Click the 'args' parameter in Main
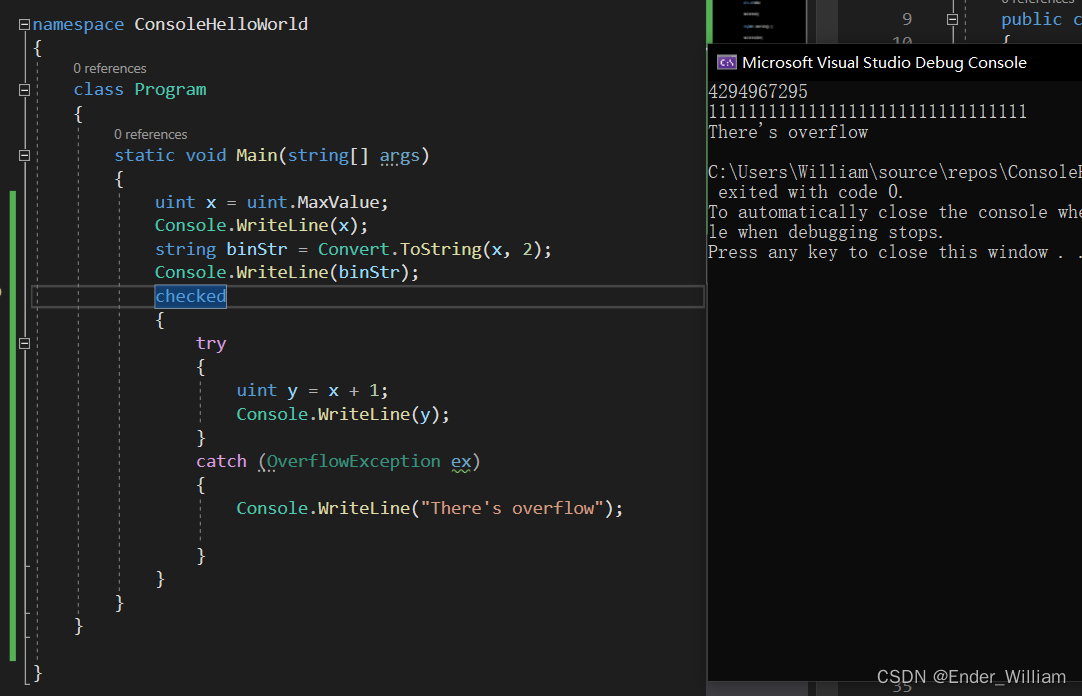This screenshot has width=1082, height=696. click(x=400, y=155)
